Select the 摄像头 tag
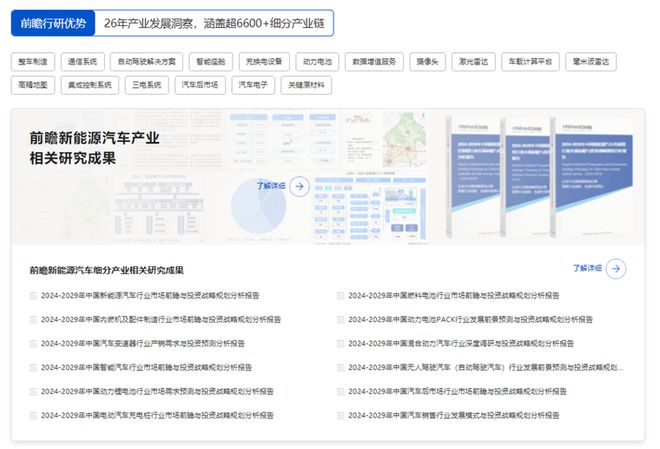This screenshot has width=660, height=449. 428,62
